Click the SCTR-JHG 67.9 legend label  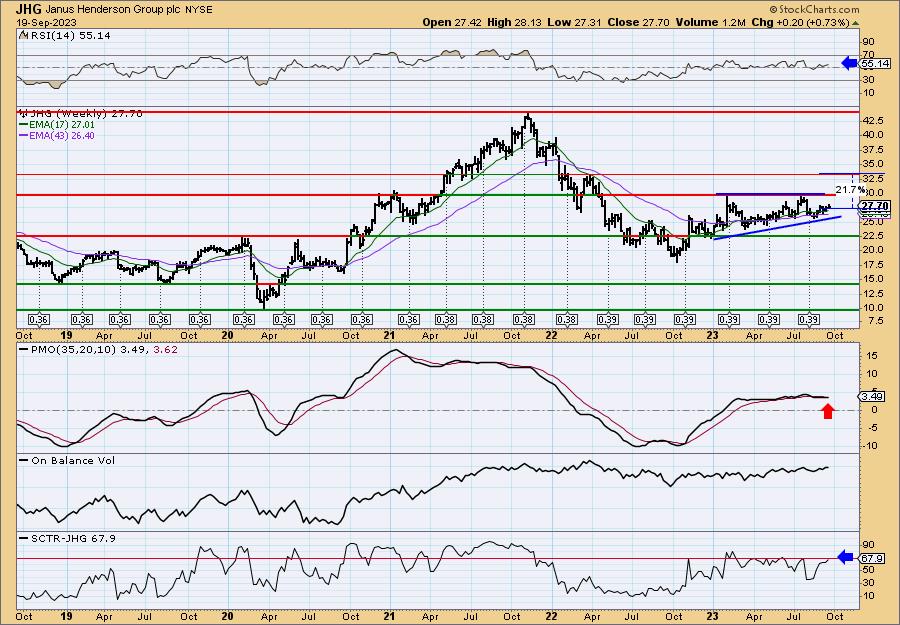click(73, 538)
